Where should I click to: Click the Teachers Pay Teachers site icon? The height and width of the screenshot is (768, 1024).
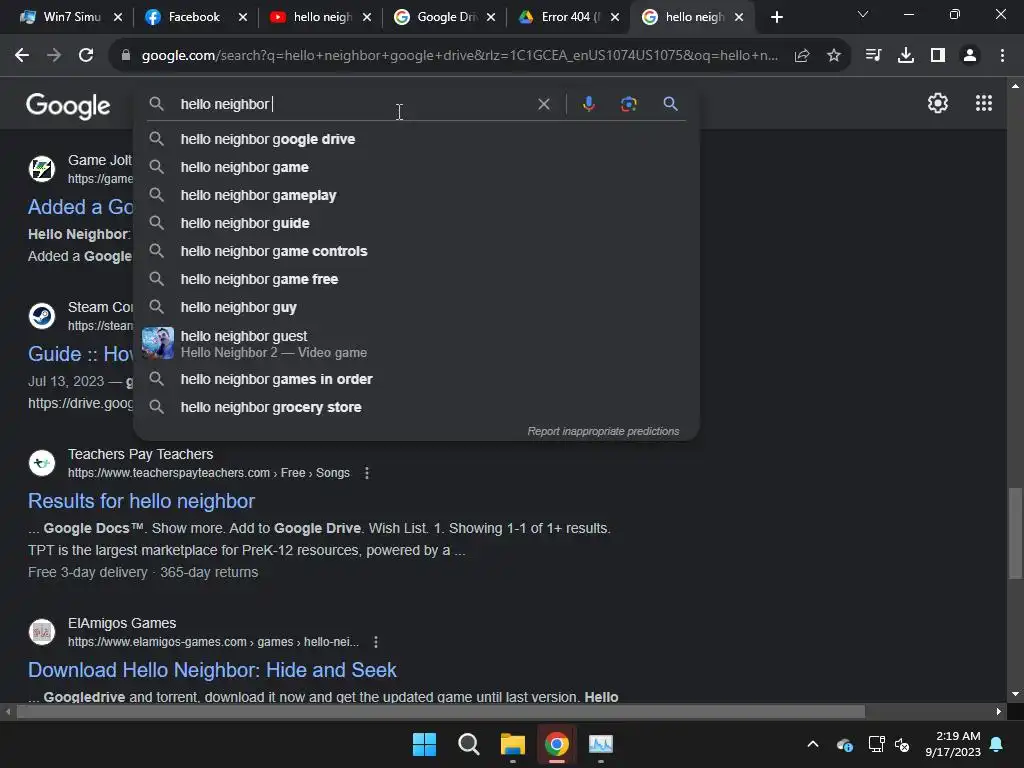coord(42,463)
